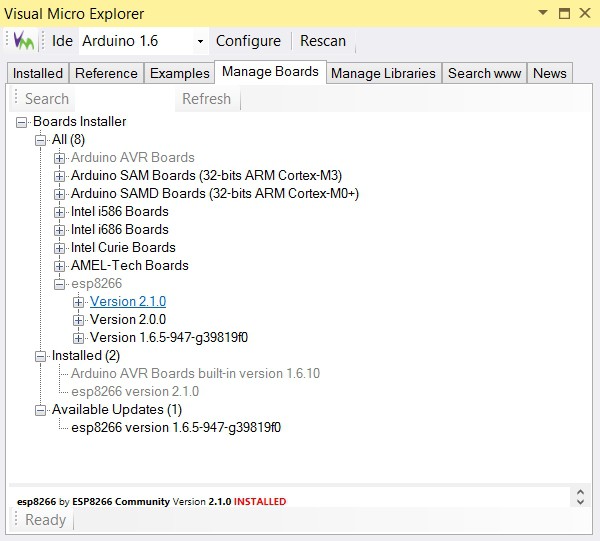
Task: Select Intel i686 Boards entry
Action: coord(120,229)
